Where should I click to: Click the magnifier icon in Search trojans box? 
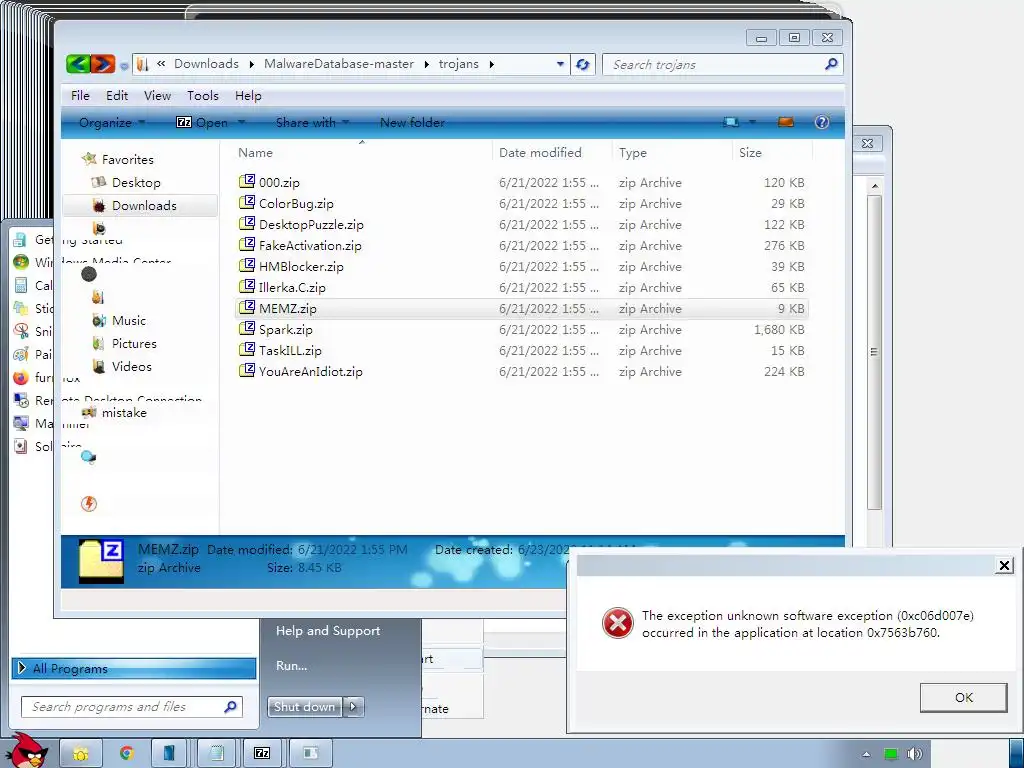pyautogui.click(x=831, y=64)
